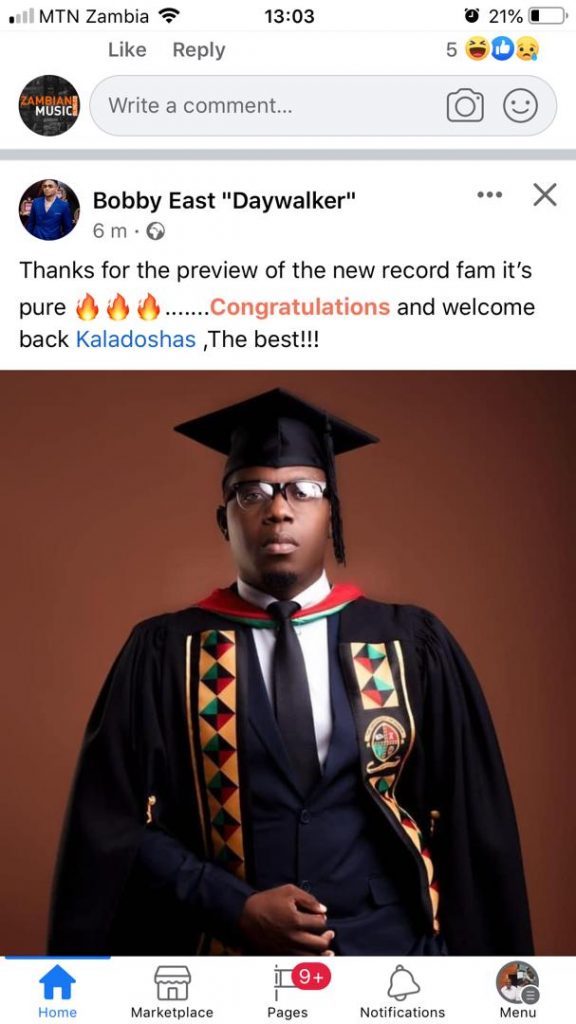Open the Menu profile tab
Screen dimensions: 576x1024
pos(518,990)
